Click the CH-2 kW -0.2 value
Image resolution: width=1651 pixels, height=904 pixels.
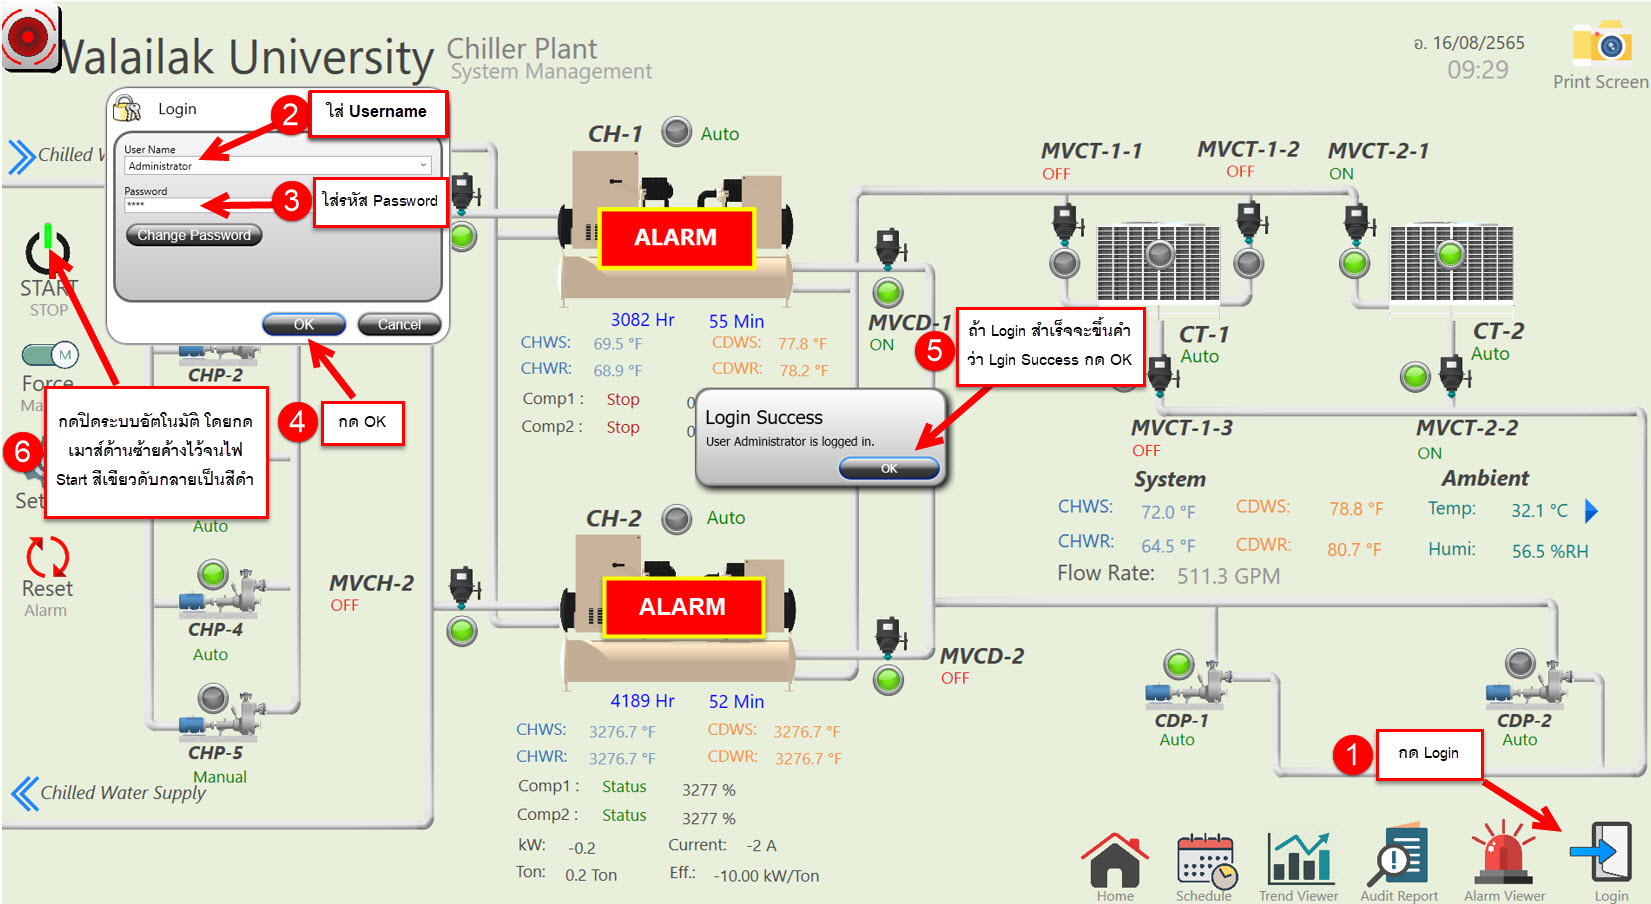click(x=582, y=848)
